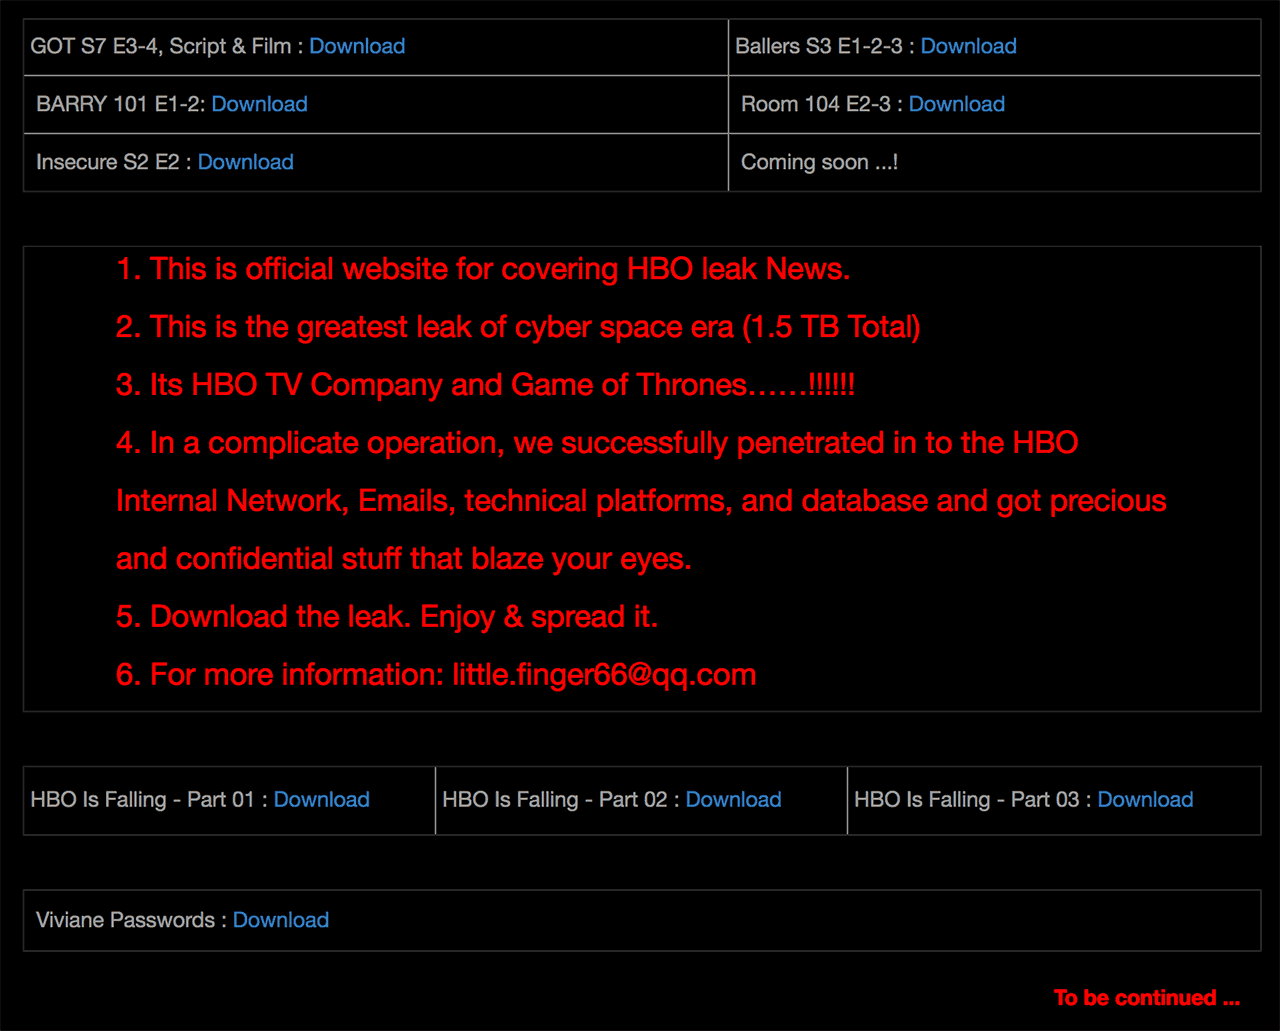Open HBO Is Falling Part 02 Download
This screenshot has height=1031, width=1280.
(x=733, y=800)
